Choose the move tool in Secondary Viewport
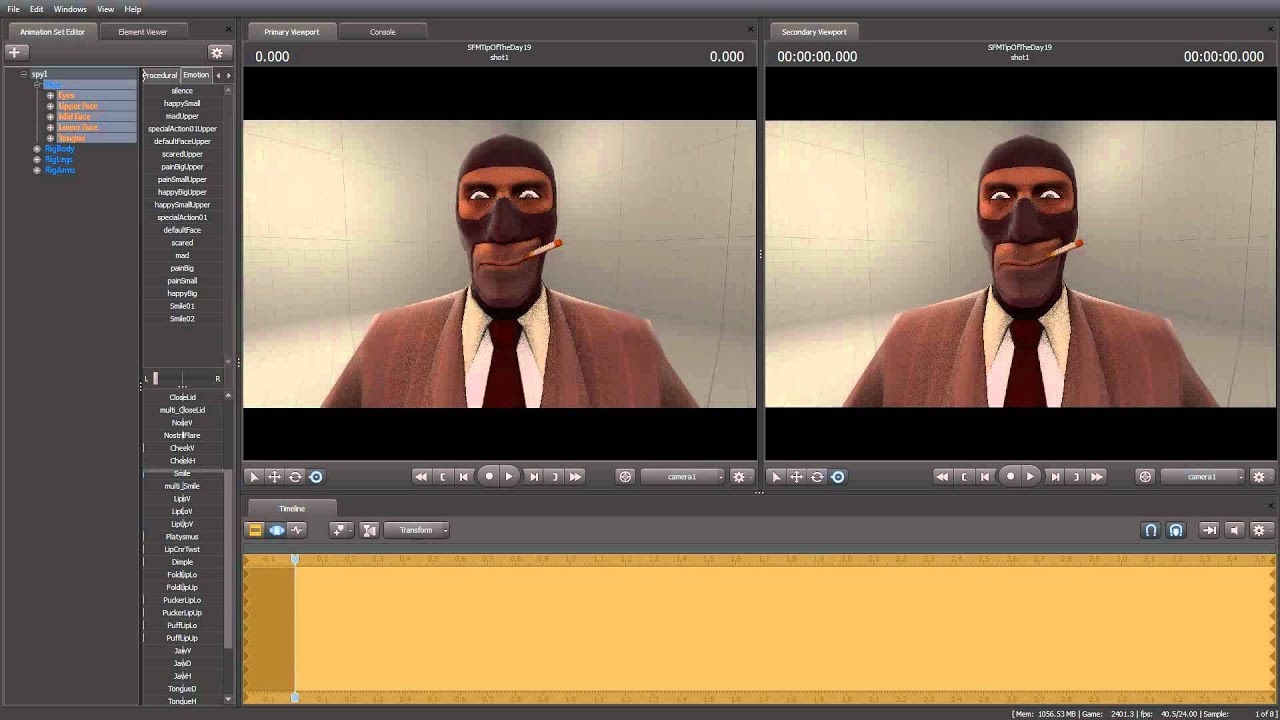The height and width of the screenshot is (720, 1280). click(796, 477)
